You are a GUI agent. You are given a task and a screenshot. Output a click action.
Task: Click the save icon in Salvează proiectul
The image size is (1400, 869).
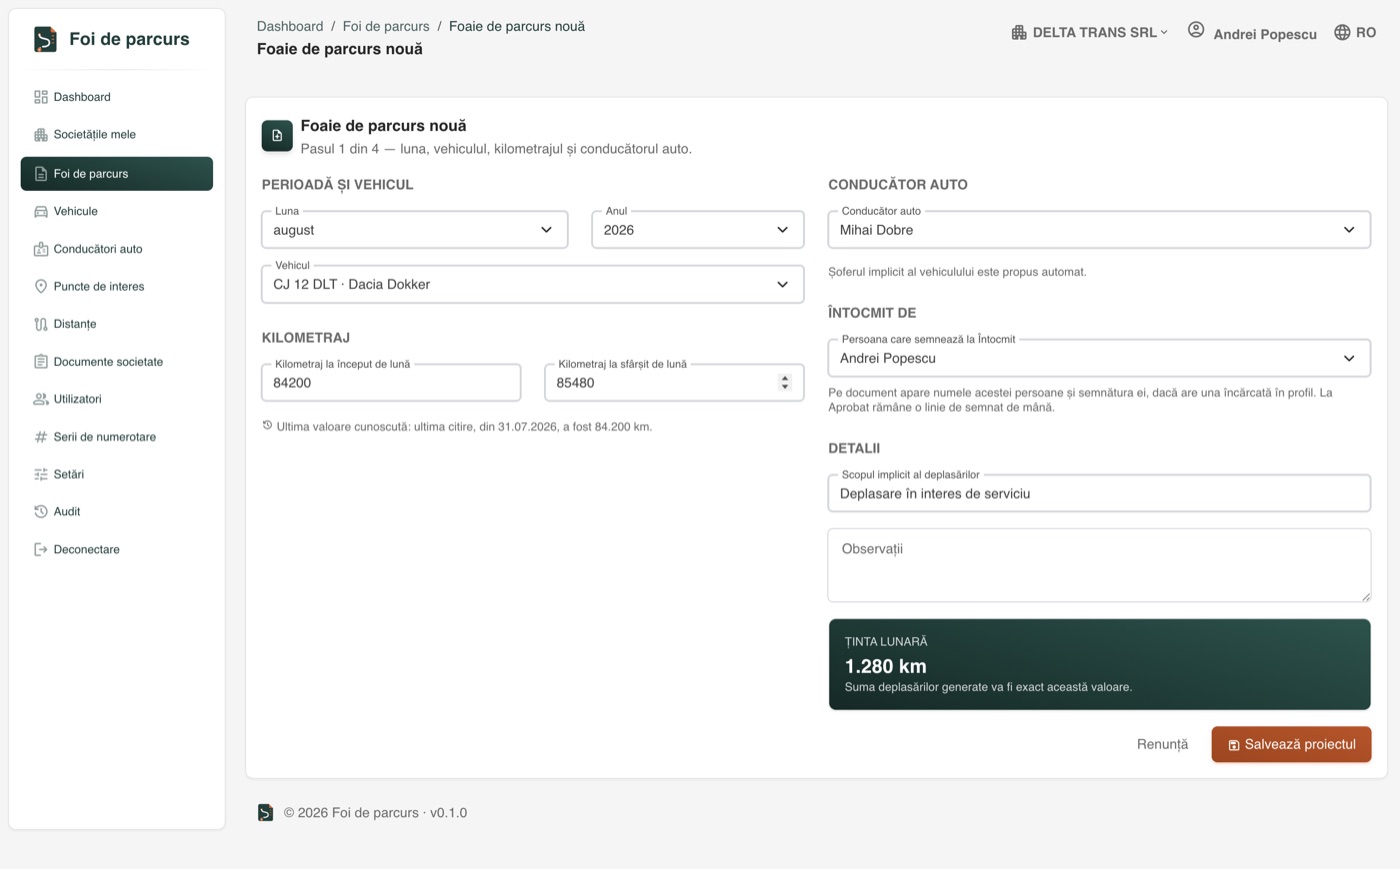1234,745
